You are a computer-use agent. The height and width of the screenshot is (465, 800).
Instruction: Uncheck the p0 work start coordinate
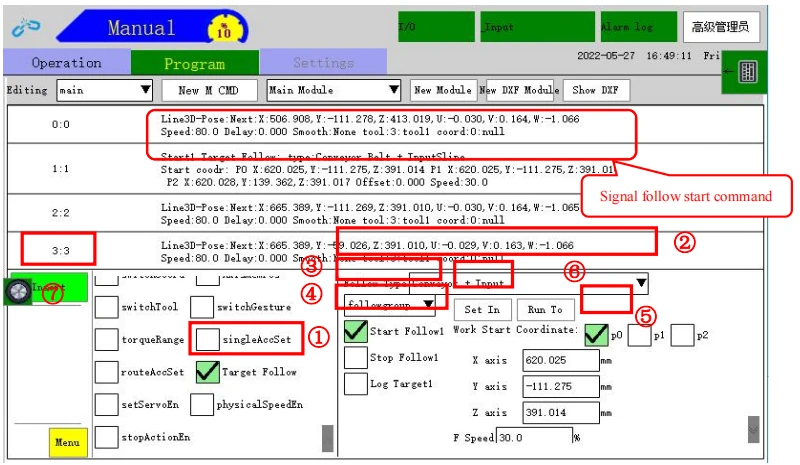(596, 335)
